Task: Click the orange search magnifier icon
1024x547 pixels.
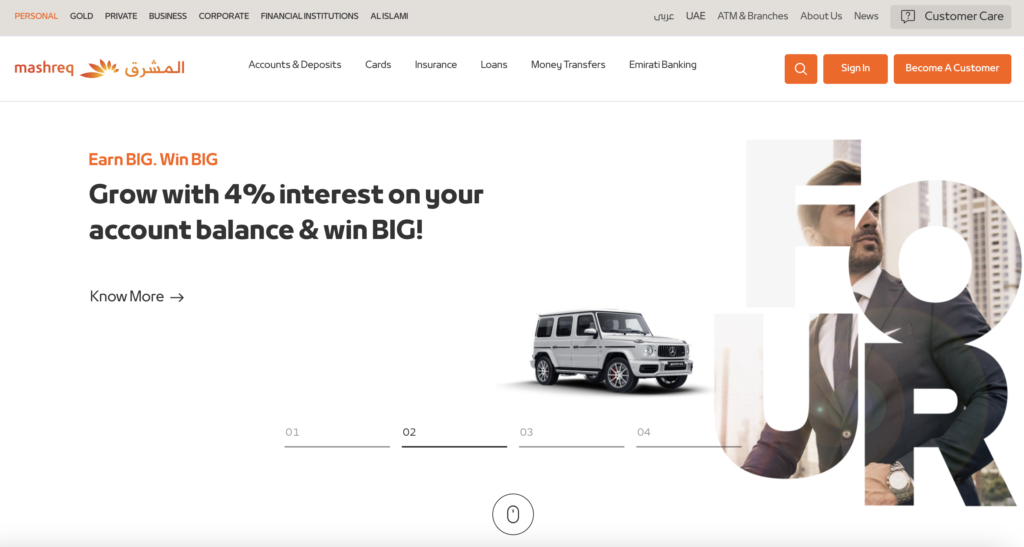Action: coord(801,69)
